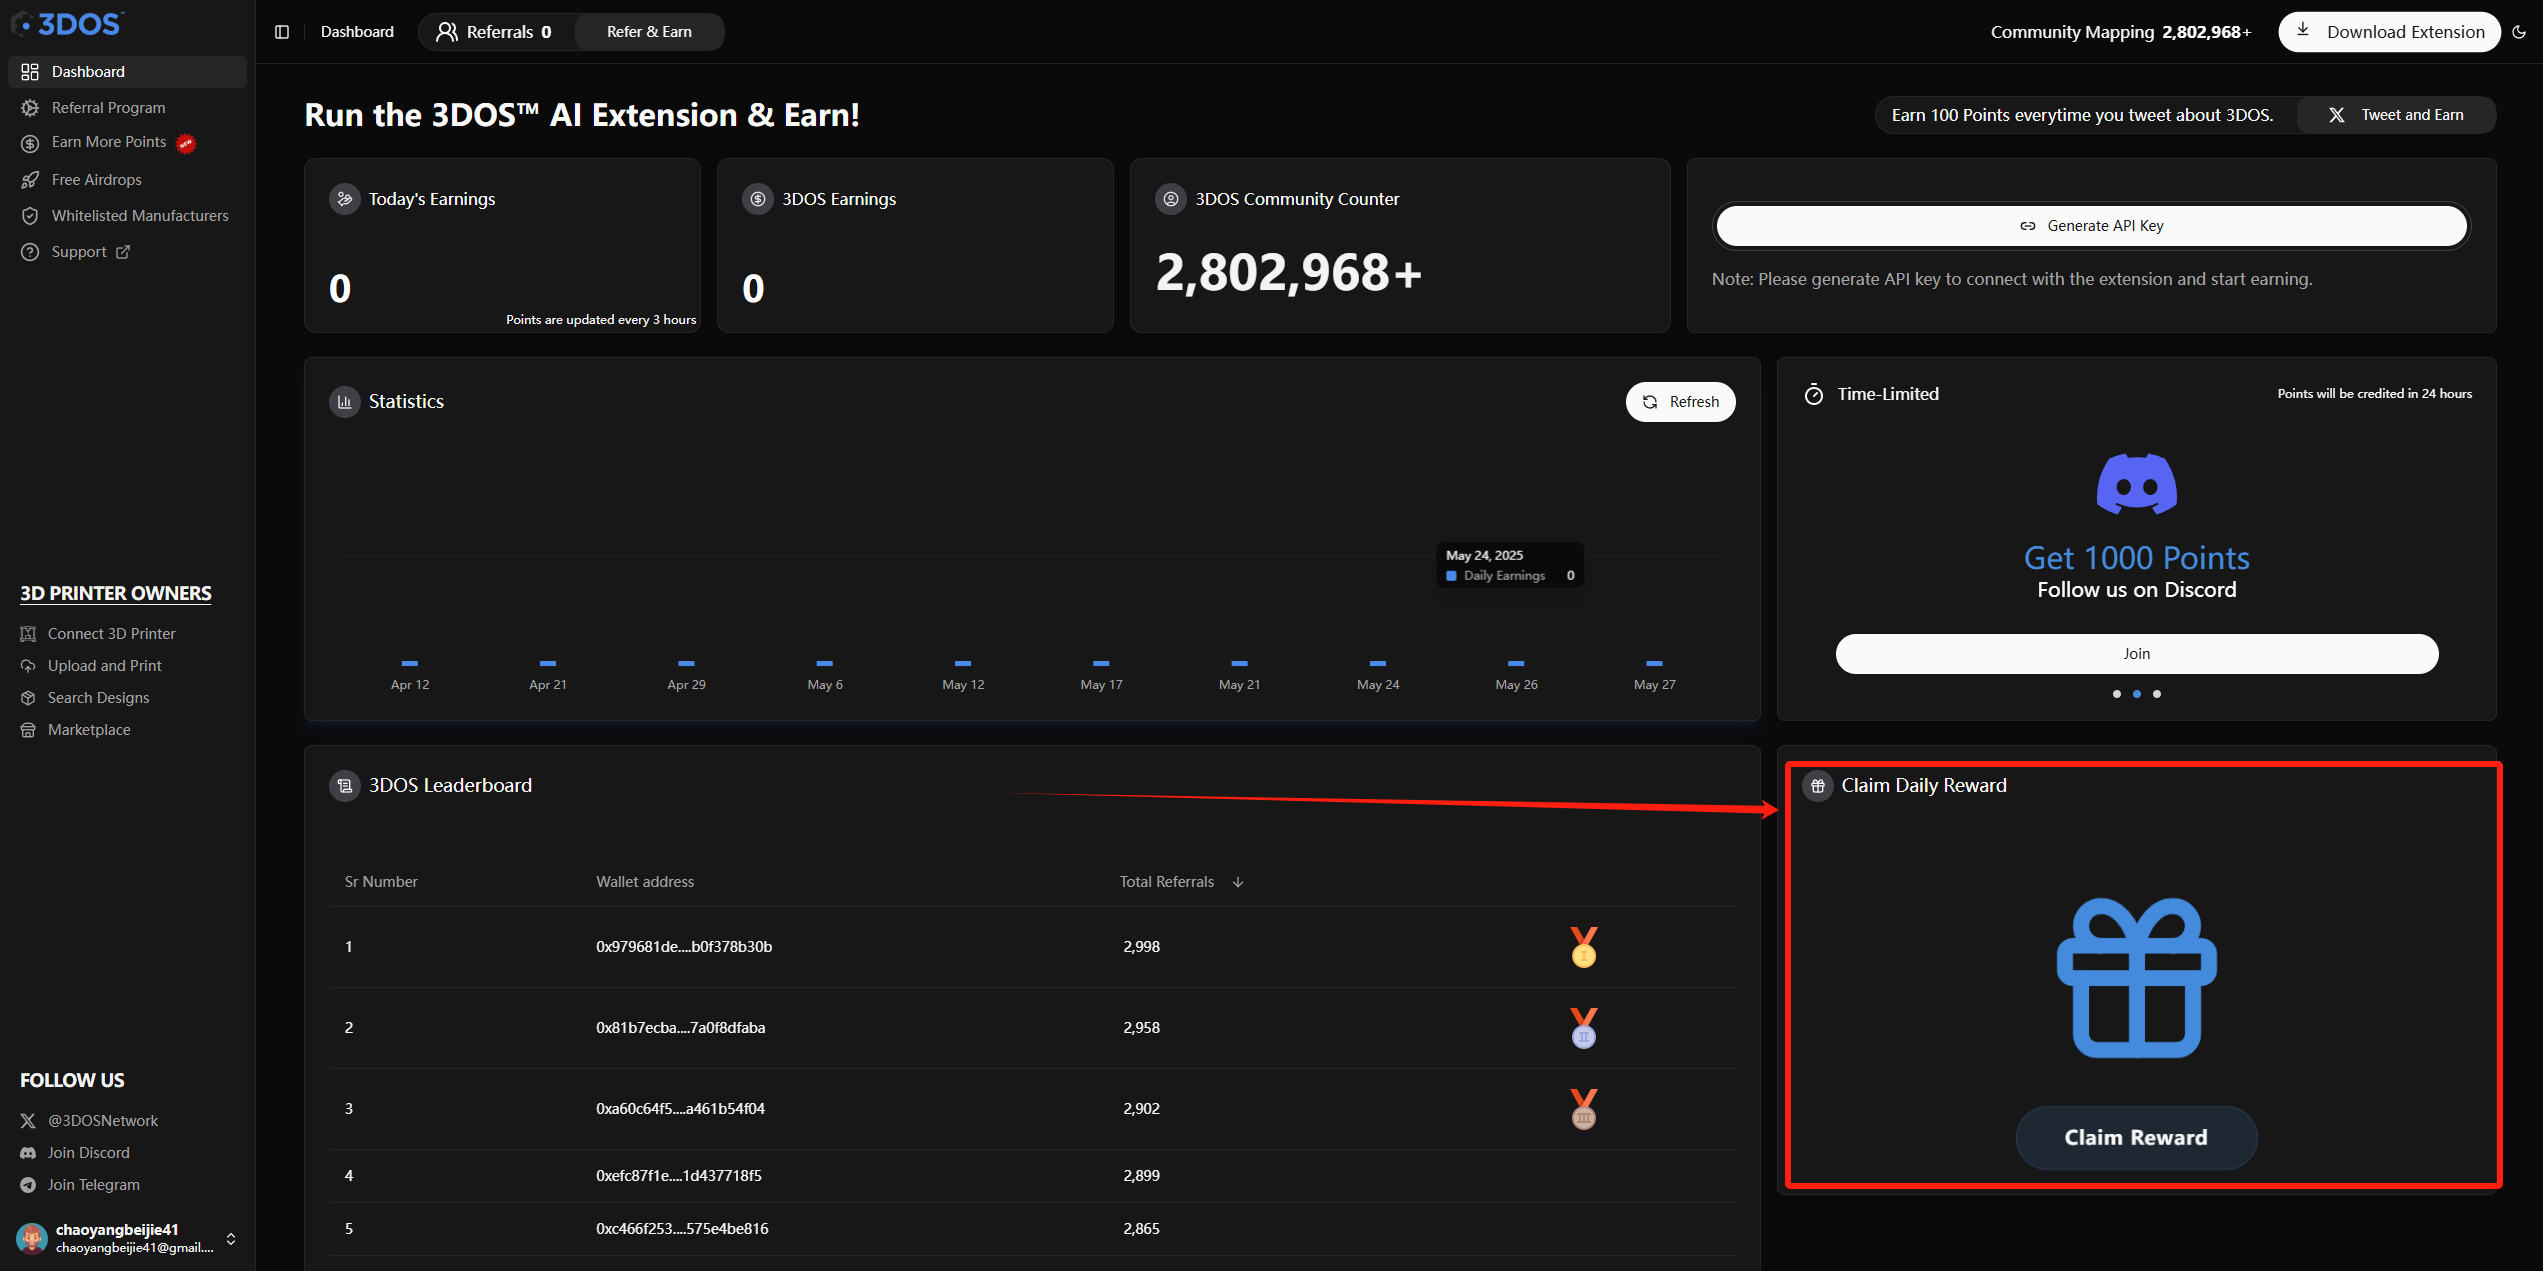
Task: Click Join button for Discord points
Action: point(2136,654)
